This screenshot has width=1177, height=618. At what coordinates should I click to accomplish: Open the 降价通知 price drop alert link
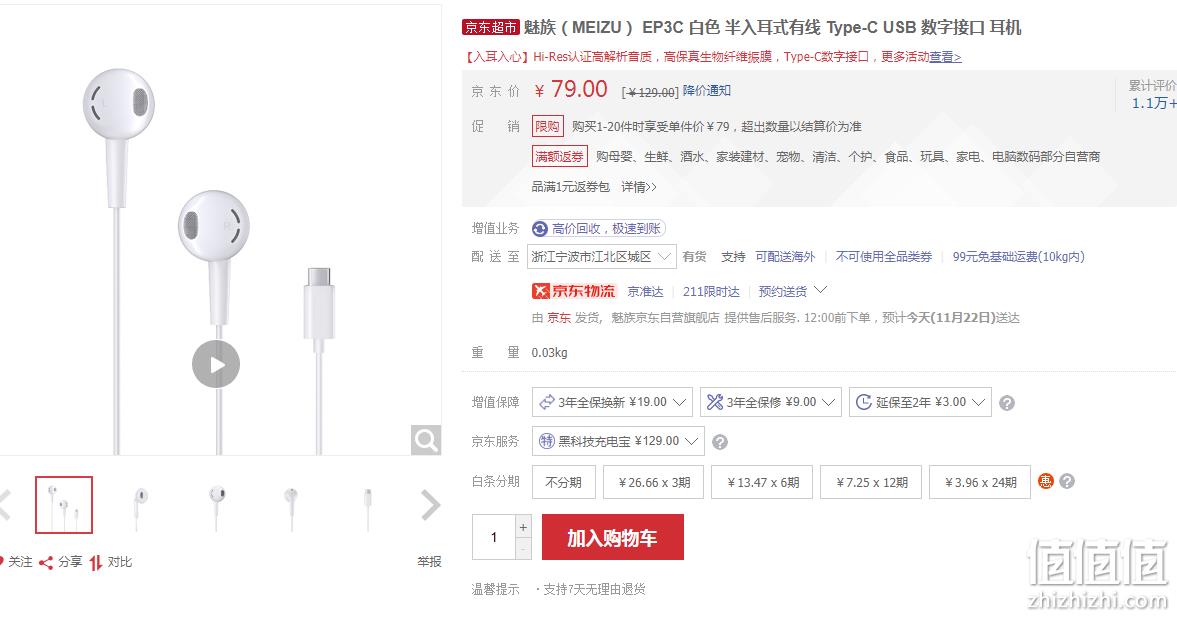[x=706, y=91]
